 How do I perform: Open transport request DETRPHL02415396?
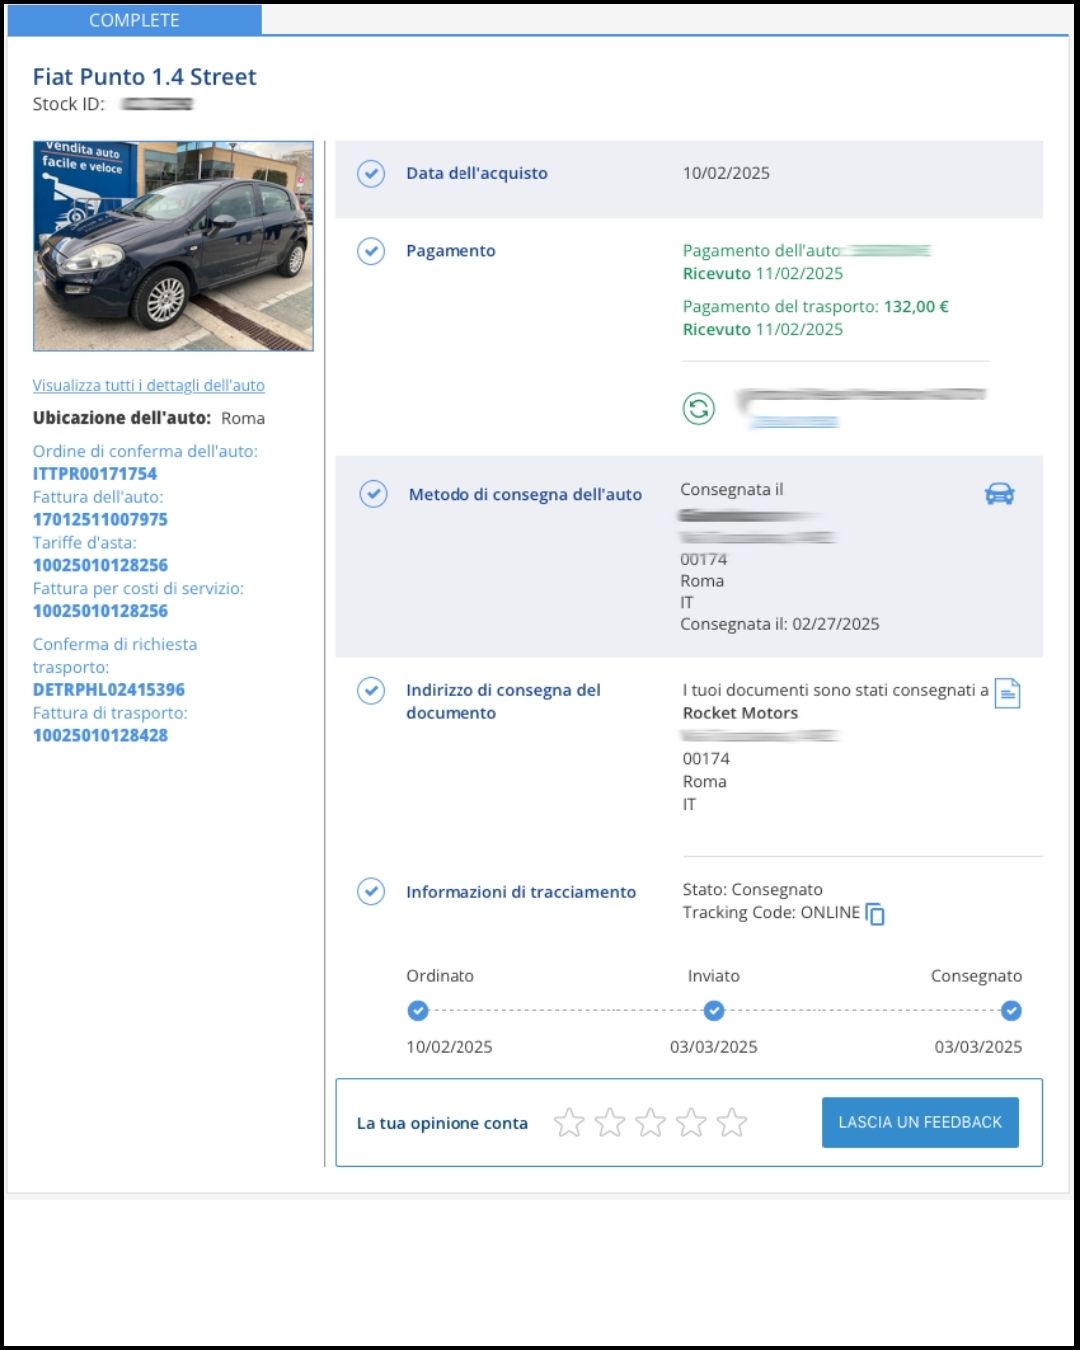click(x=108, y=690)
